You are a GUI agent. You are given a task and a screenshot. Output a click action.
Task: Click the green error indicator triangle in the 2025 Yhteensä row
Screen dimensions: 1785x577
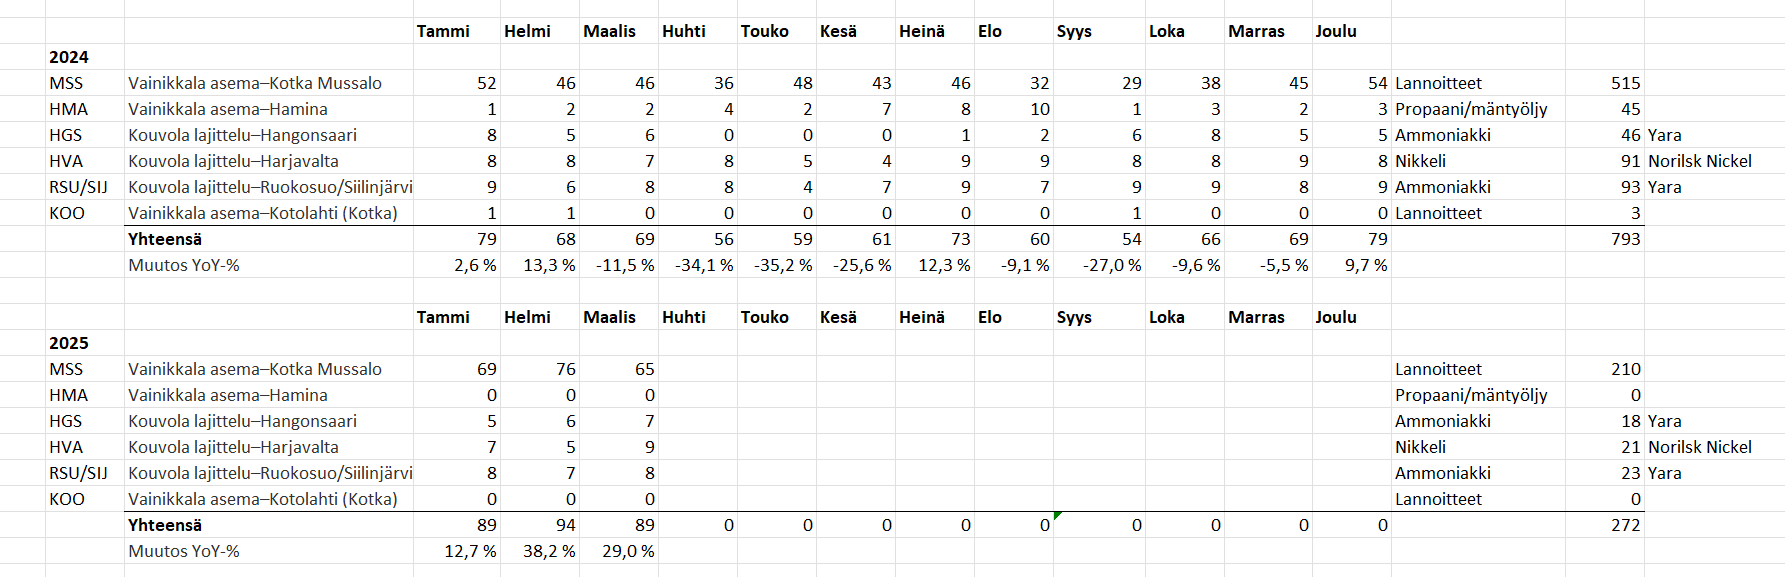(1058, 516)
